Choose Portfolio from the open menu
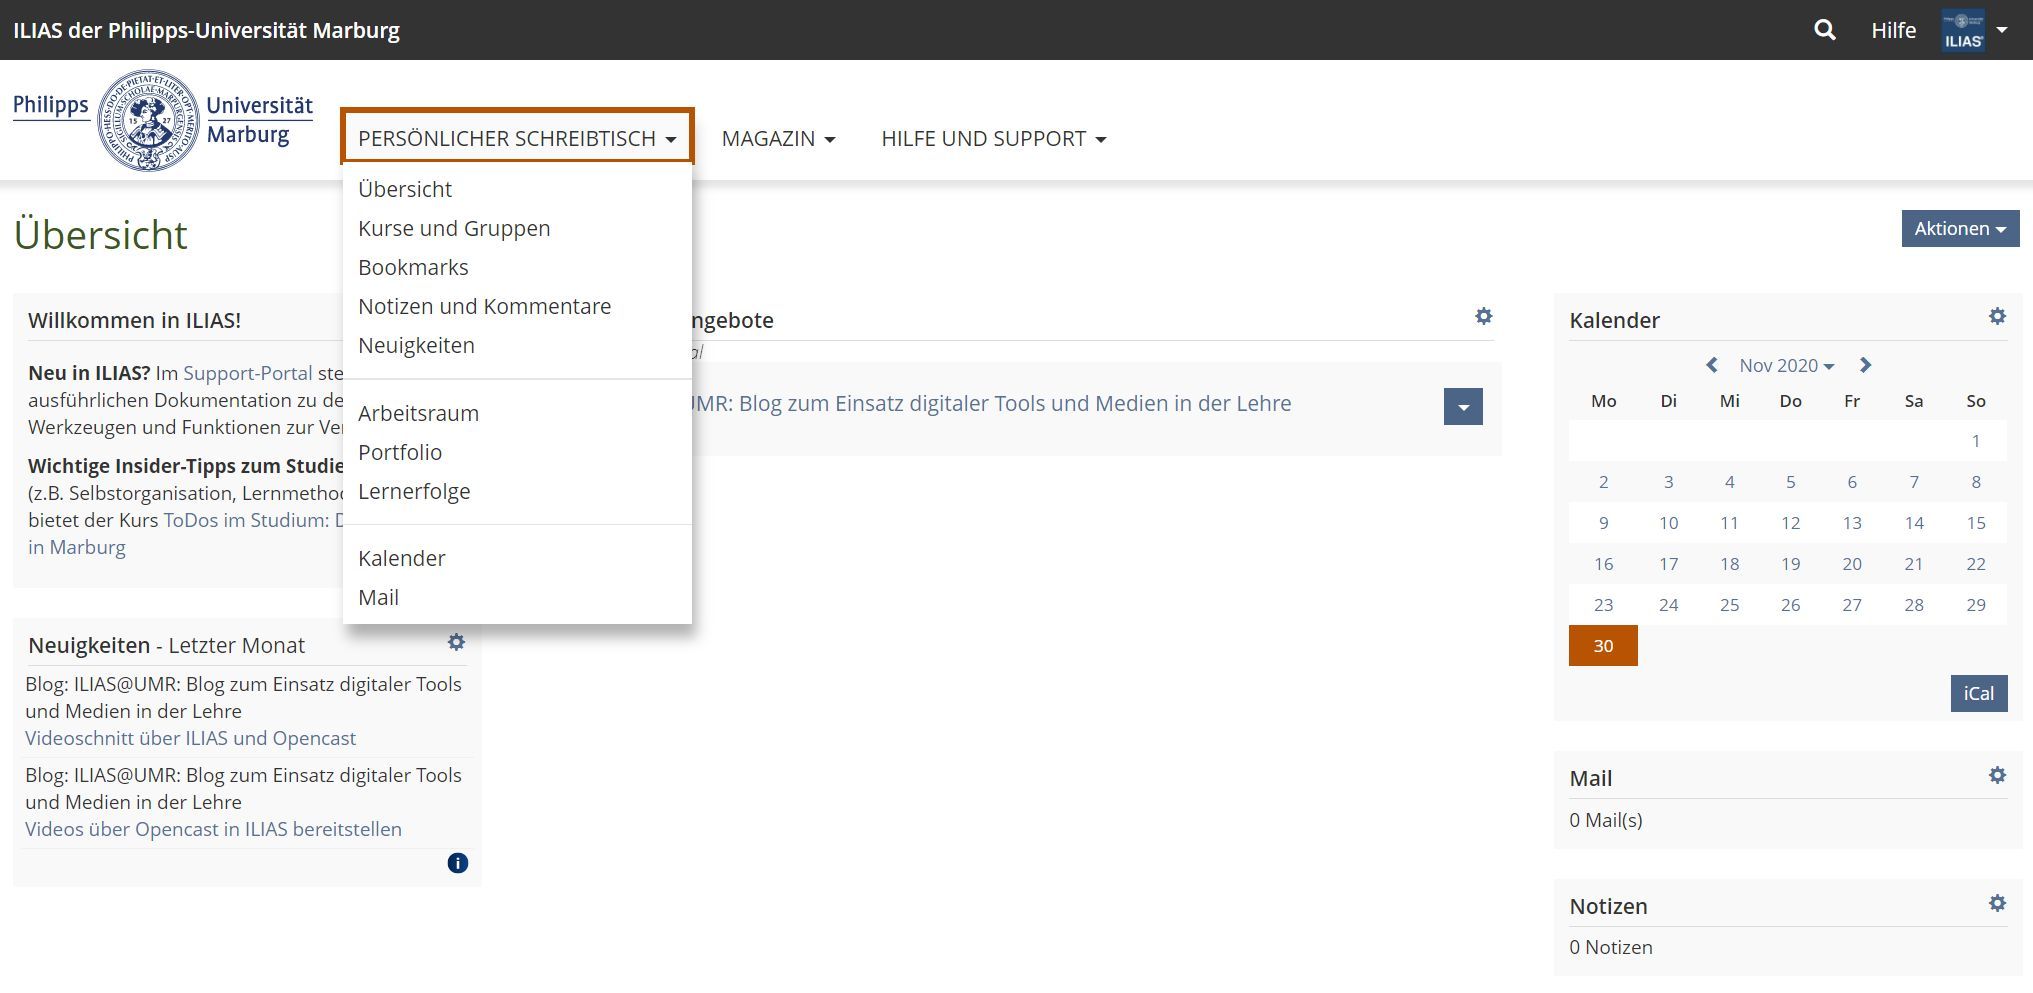Screen dimensions: 2033x993 pos(400,452)
